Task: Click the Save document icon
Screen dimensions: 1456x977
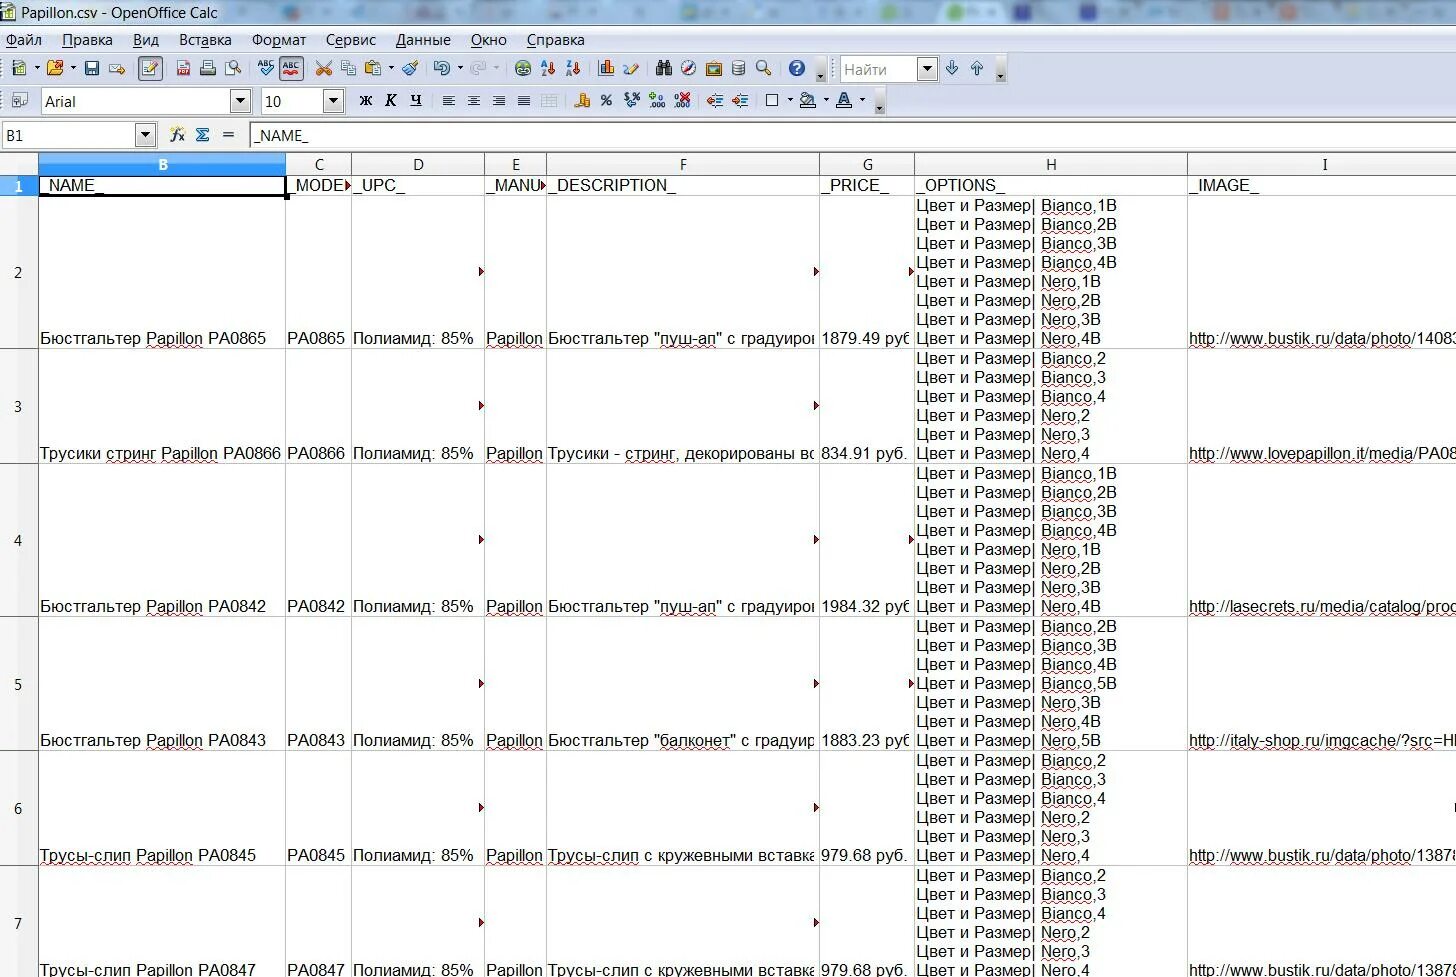Action: pos(92,68)
